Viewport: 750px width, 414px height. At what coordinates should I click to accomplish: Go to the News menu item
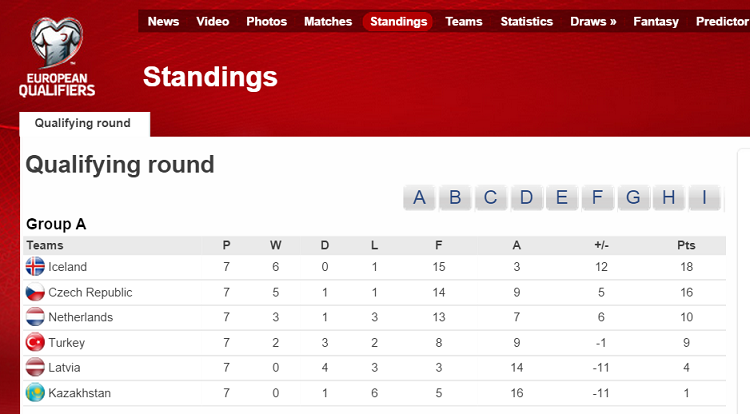coord(163,21)
